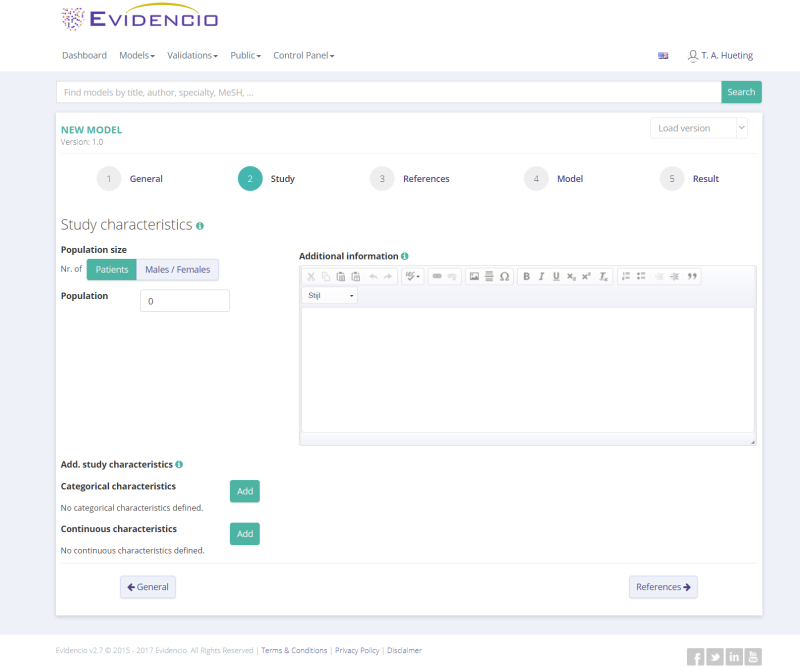Click the Population number input field
This screenshot has height=667, width=800.
[185, 301]
